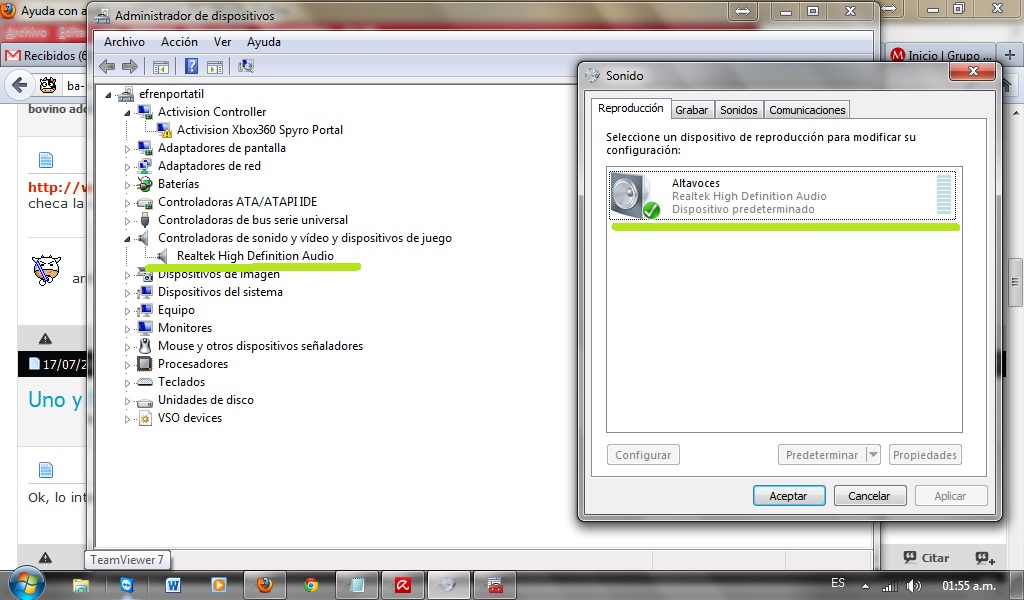The height and width of the screenshot is (600, 1024).
Task: Open a new browser tab with the plus button
Action: point(1010,55)
